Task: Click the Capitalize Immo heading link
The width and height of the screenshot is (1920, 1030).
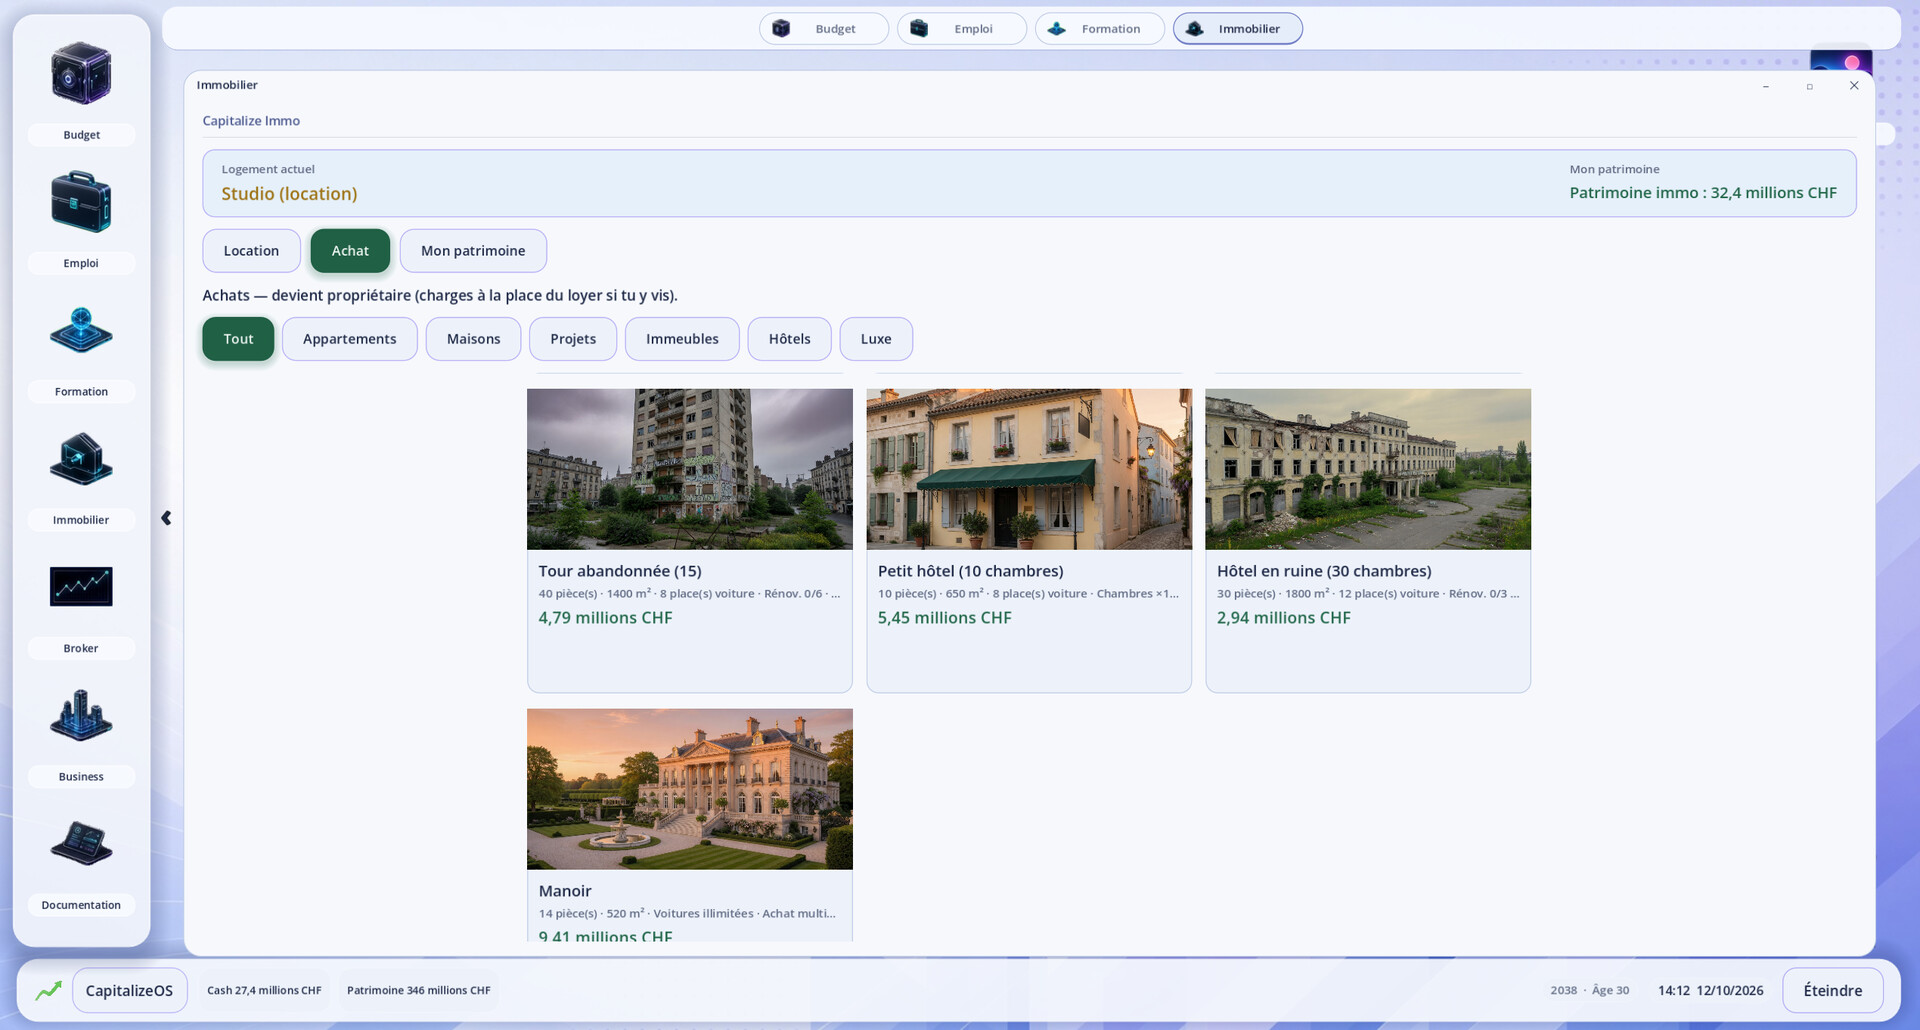Action: pyautogui.click(x=251, y=121)
